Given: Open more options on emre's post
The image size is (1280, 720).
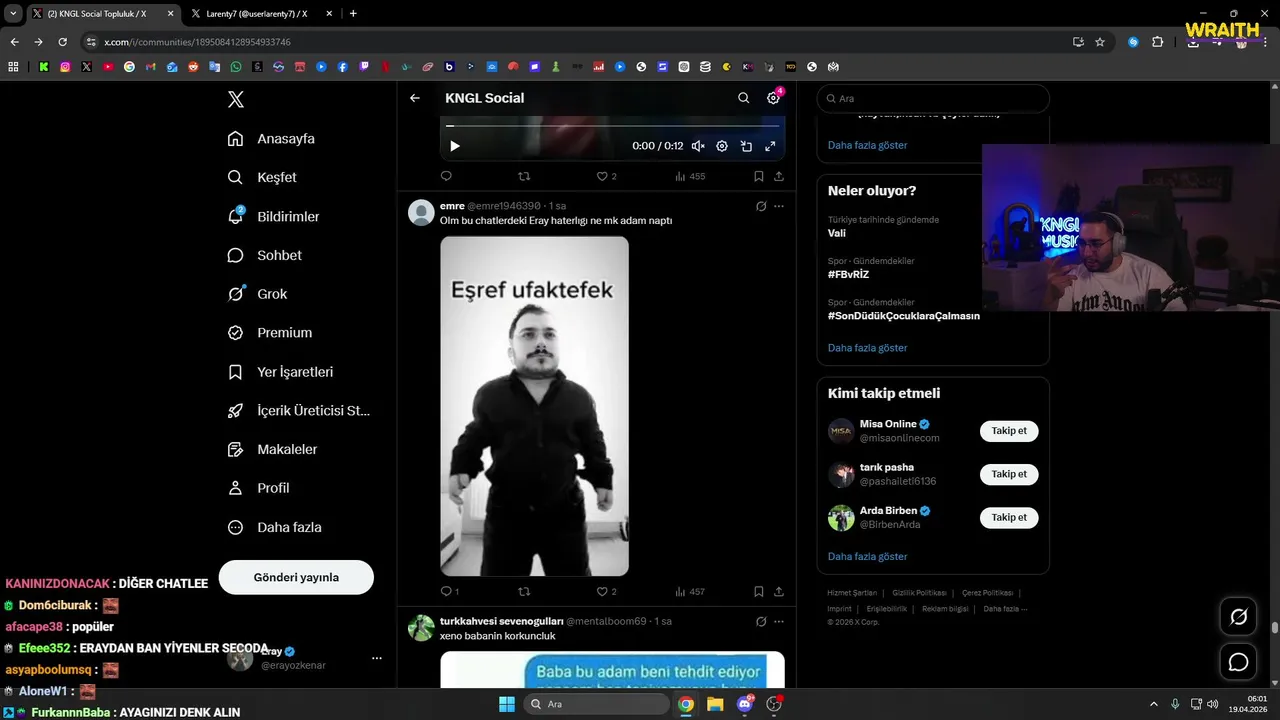Looking at the screenshot, I should [779, 206].
